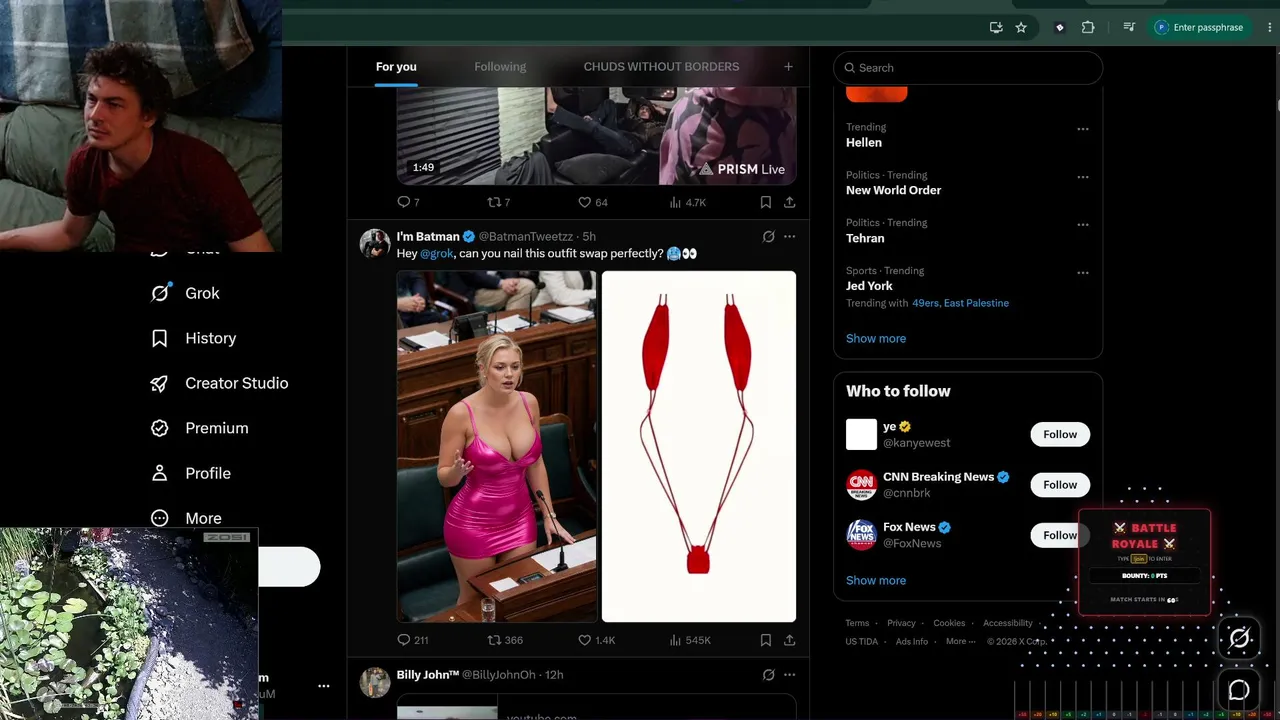
Task: Bookmark the I'm Batman post
Action: (766, 640)
